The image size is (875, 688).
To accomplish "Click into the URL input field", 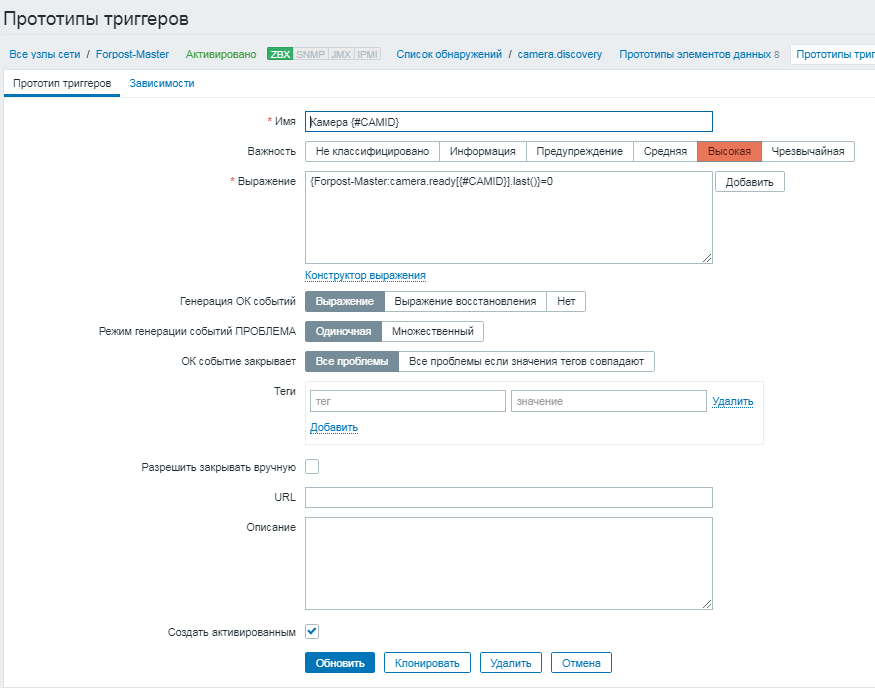I will tap(508, 497).
